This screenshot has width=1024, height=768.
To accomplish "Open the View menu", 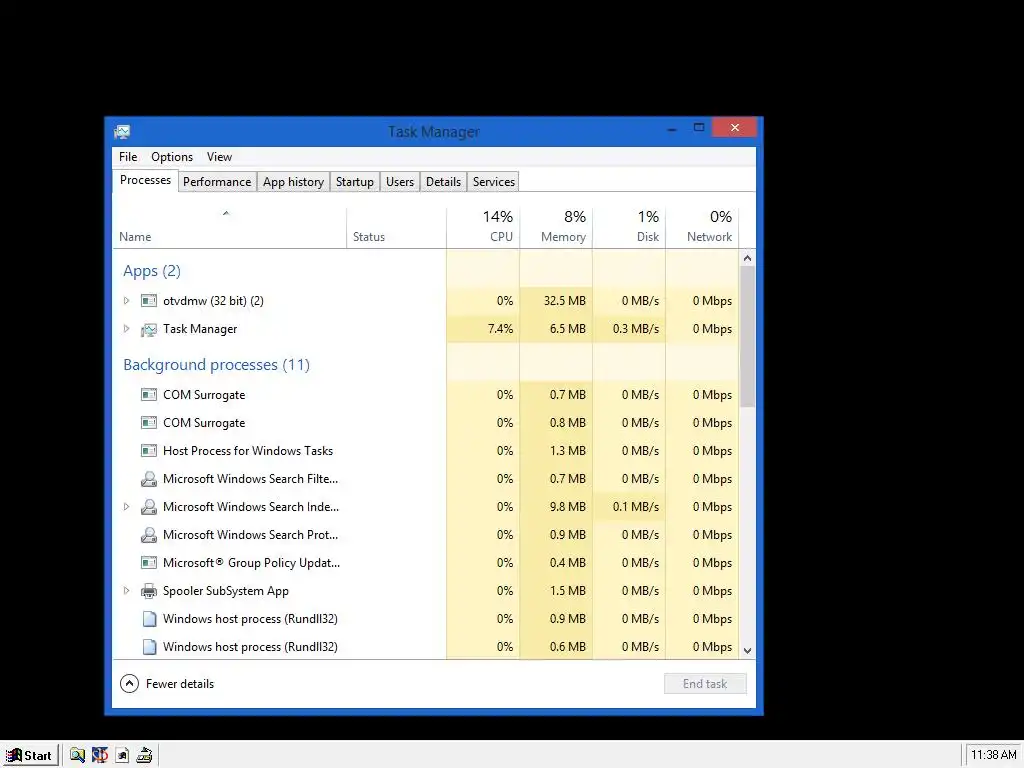I will point(219,157).
